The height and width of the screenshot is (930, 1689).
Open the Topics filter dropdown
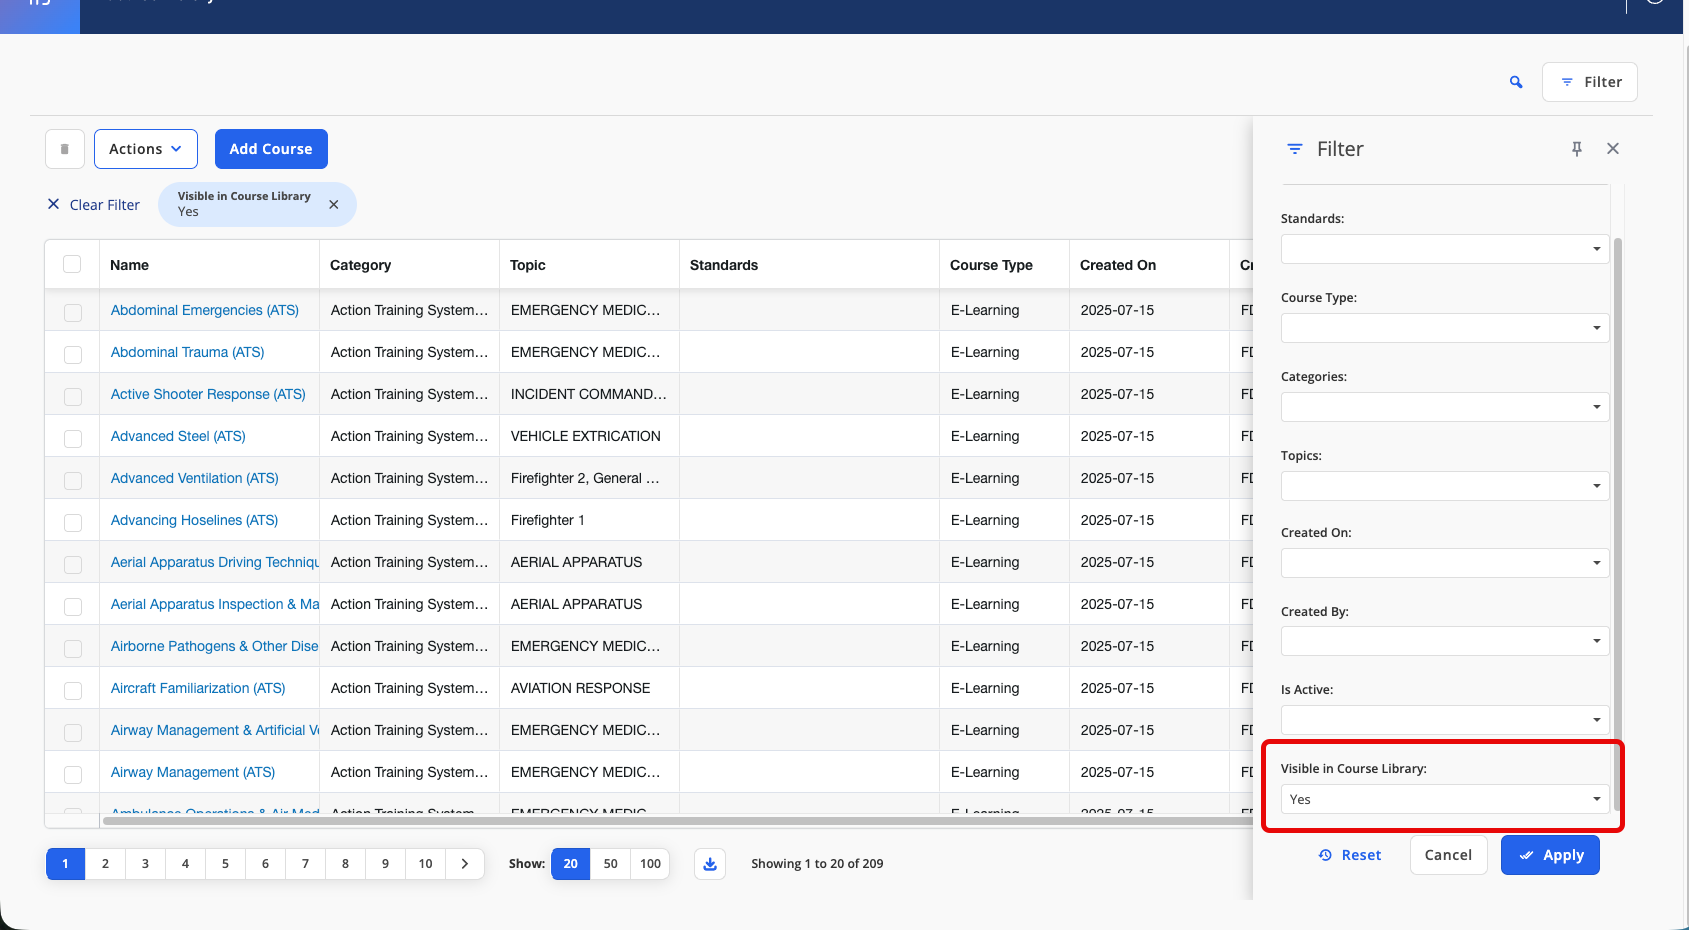coord(1445,486)
